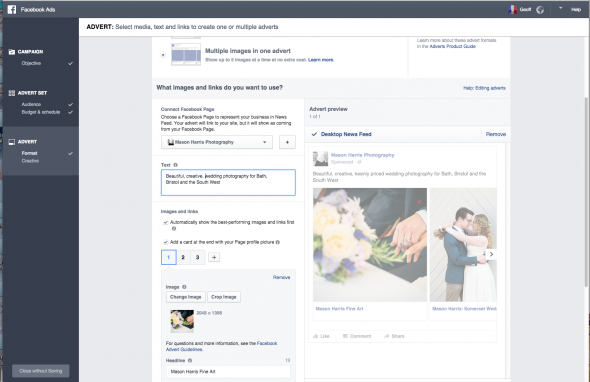590x382 pixels.
Task: Open account menu arrow in top bar
Action: click(560, 8)
